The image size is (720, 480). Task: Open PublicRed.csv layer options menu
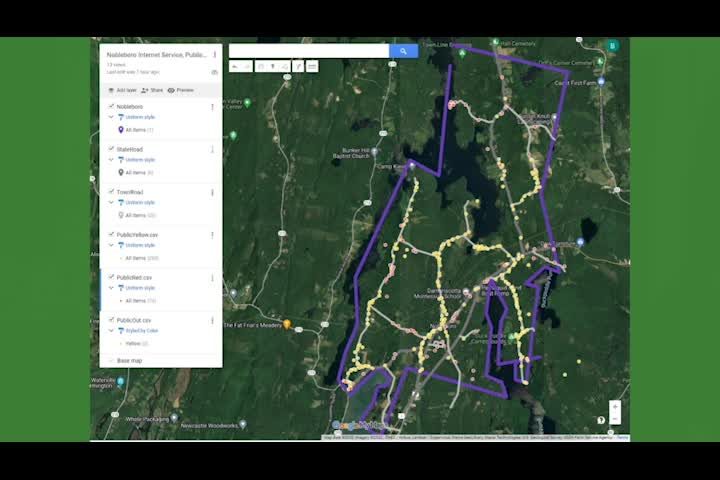point(212,278)
